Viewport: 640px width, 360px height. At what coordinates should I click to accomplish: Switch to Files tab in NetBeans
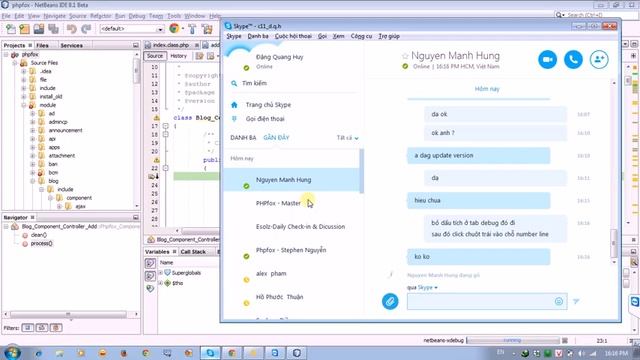[42, 45]
